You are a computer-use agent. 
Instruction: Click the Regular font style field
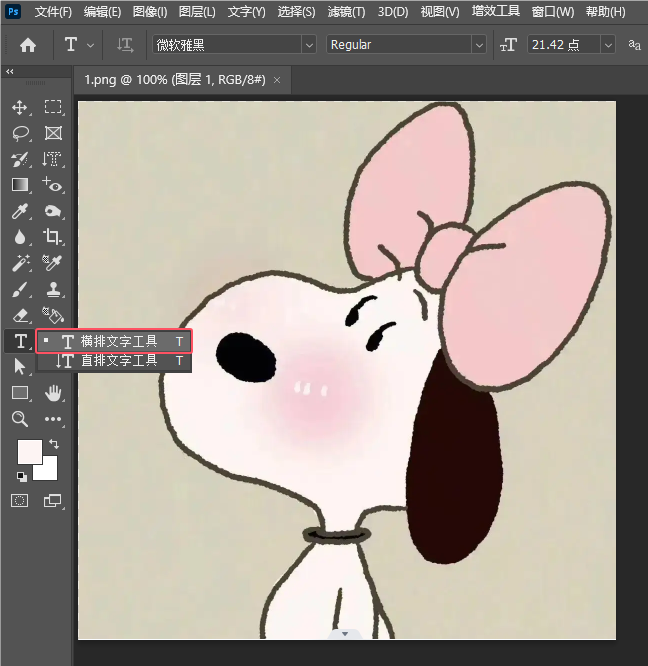(398, 45)
